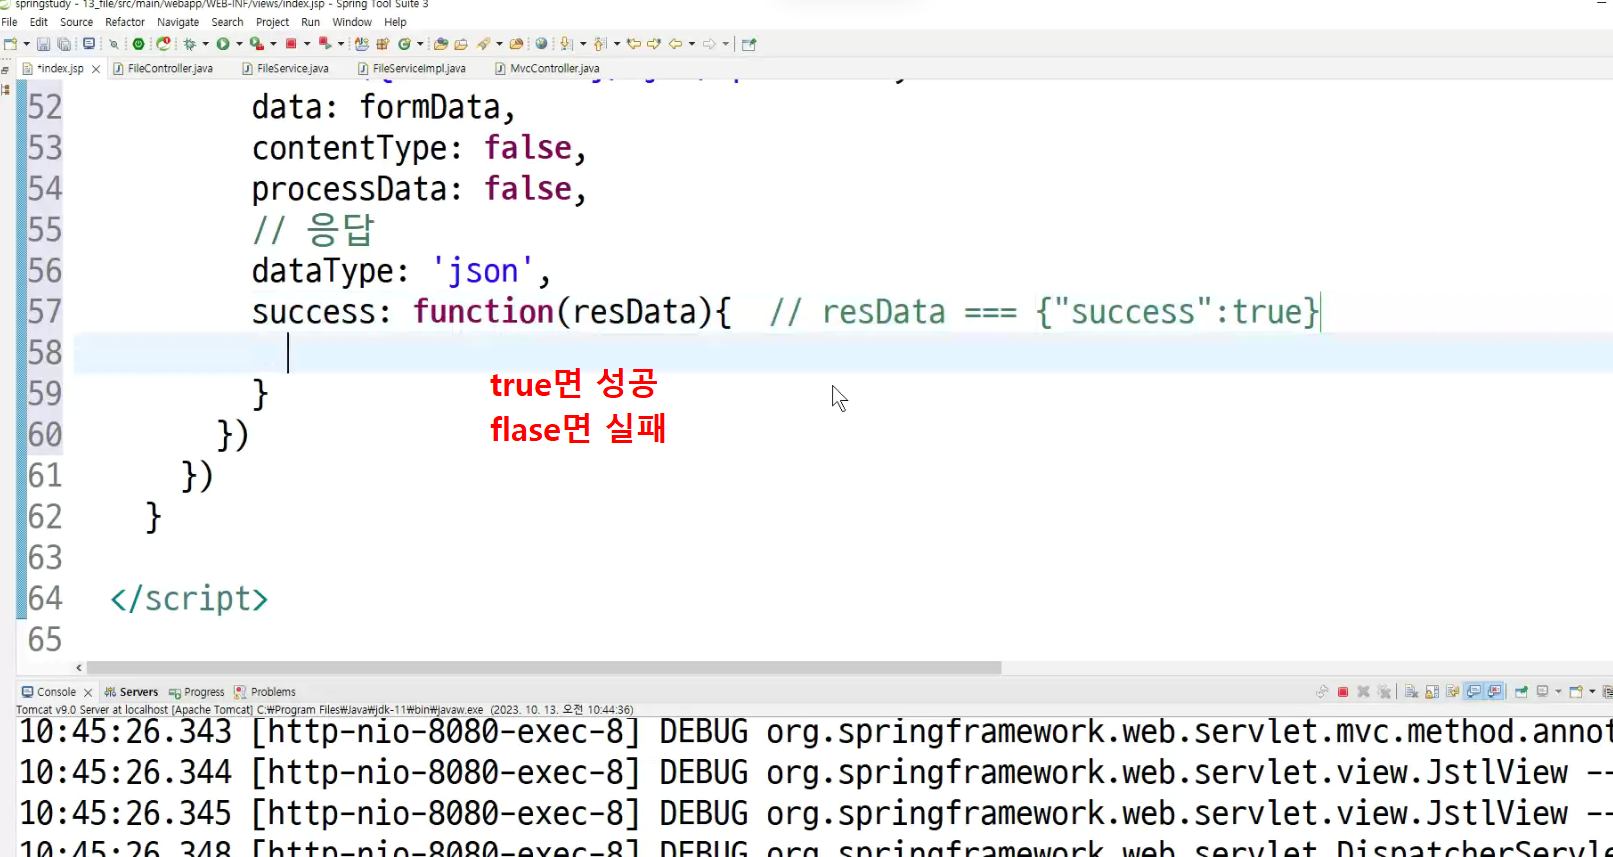Open the Project menu
Image resolution: width=1613 pixels, height=857 pixels.
coord(272,22)
